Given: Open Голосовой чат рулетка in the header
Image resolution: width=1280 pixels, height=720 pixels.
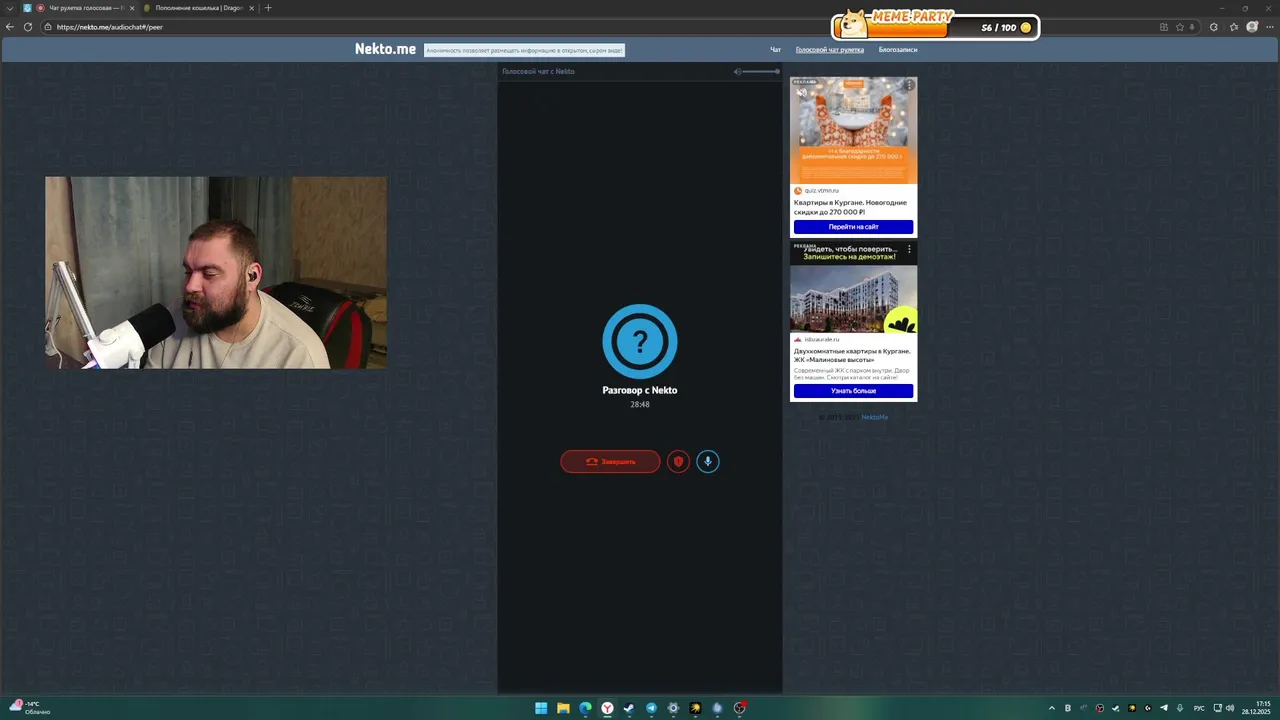Looking at the screenshot, I should click(830, 49).
